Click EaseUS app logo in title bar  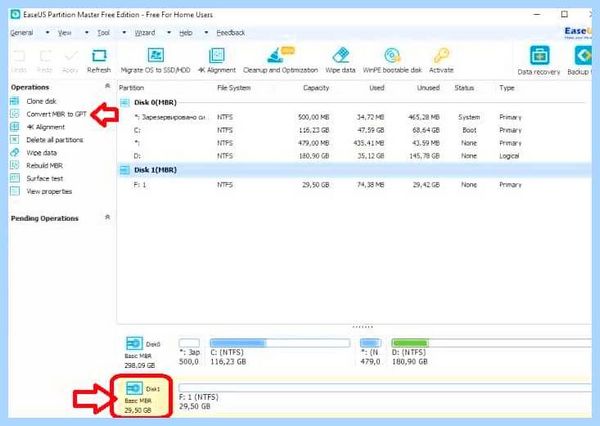pos(15,15)
